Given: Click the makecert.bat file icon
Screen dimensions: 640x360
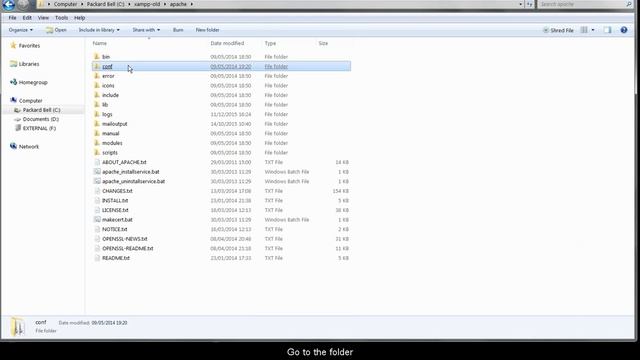Looking at the screenshot, I should pyautogui.click(x=97, y=220).
